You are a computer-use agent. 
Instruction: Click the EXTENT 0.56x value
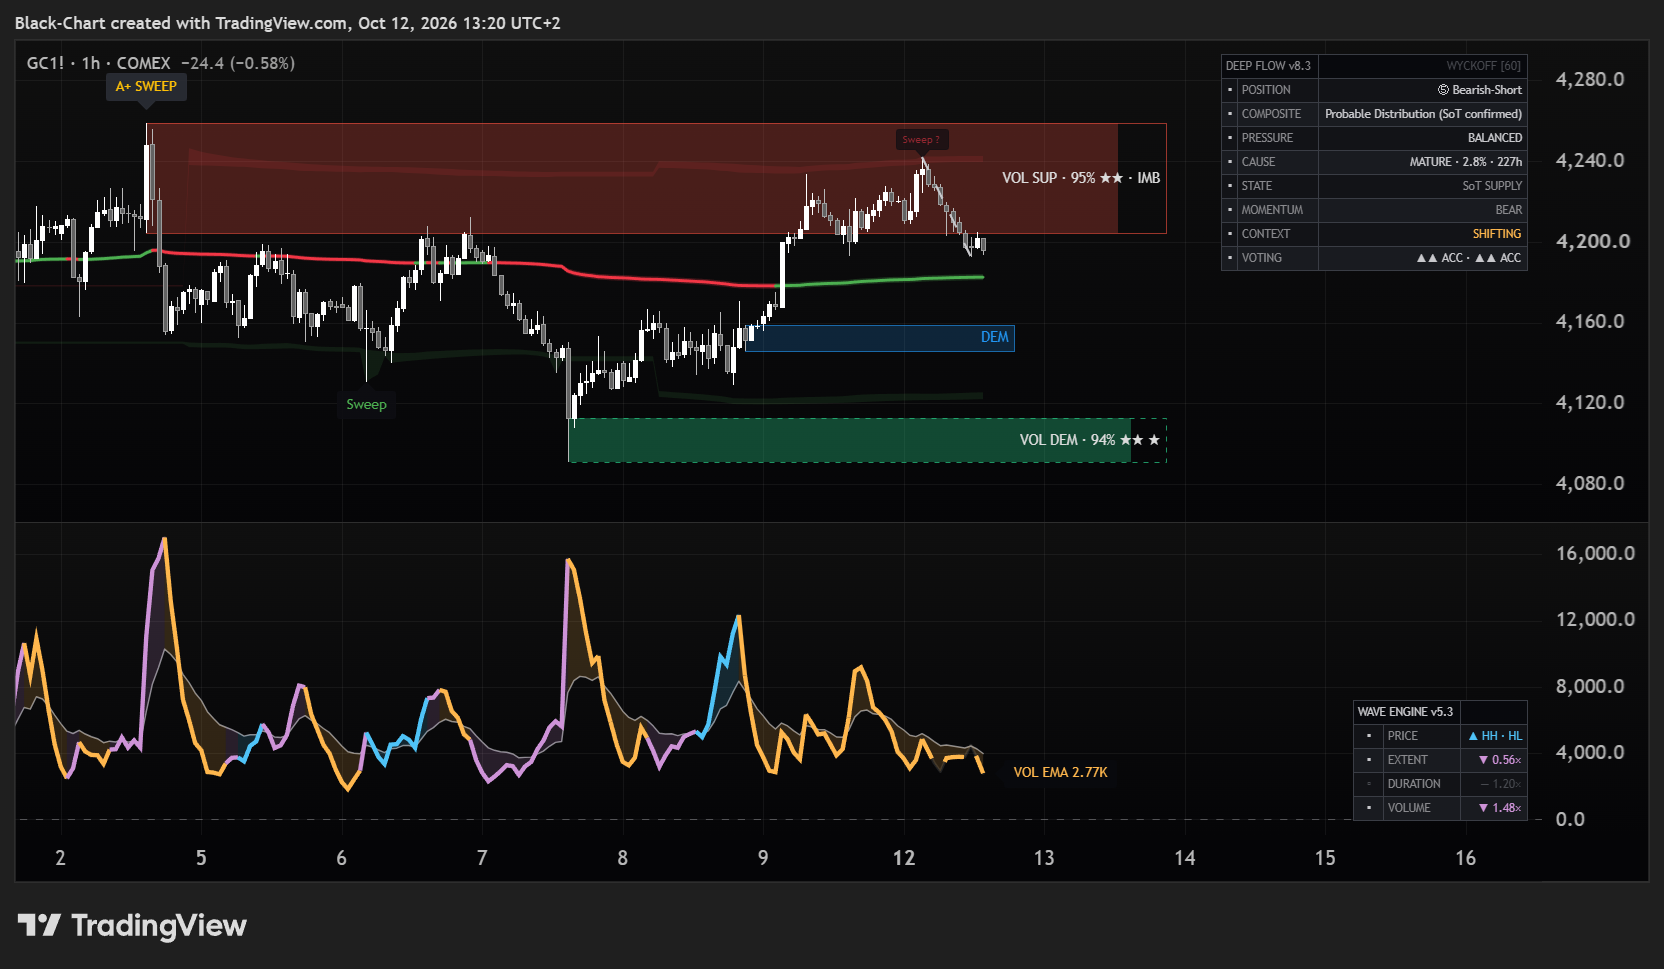1500,760
